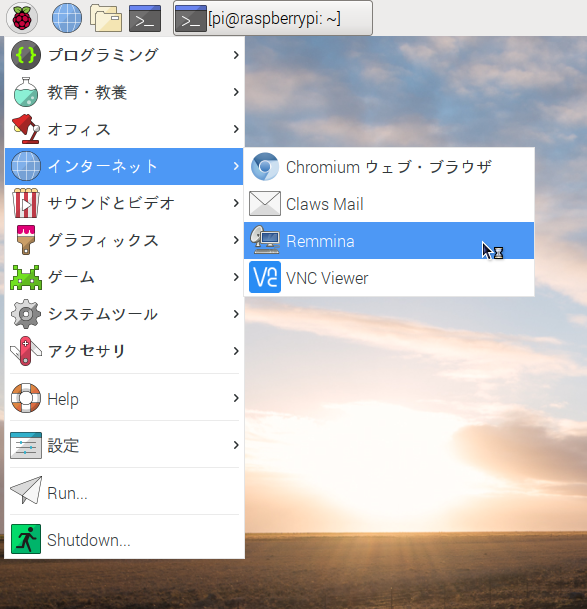Open the オフィス menu category
587x609 pixels.
pyautogui.click(x=124, y=129)
